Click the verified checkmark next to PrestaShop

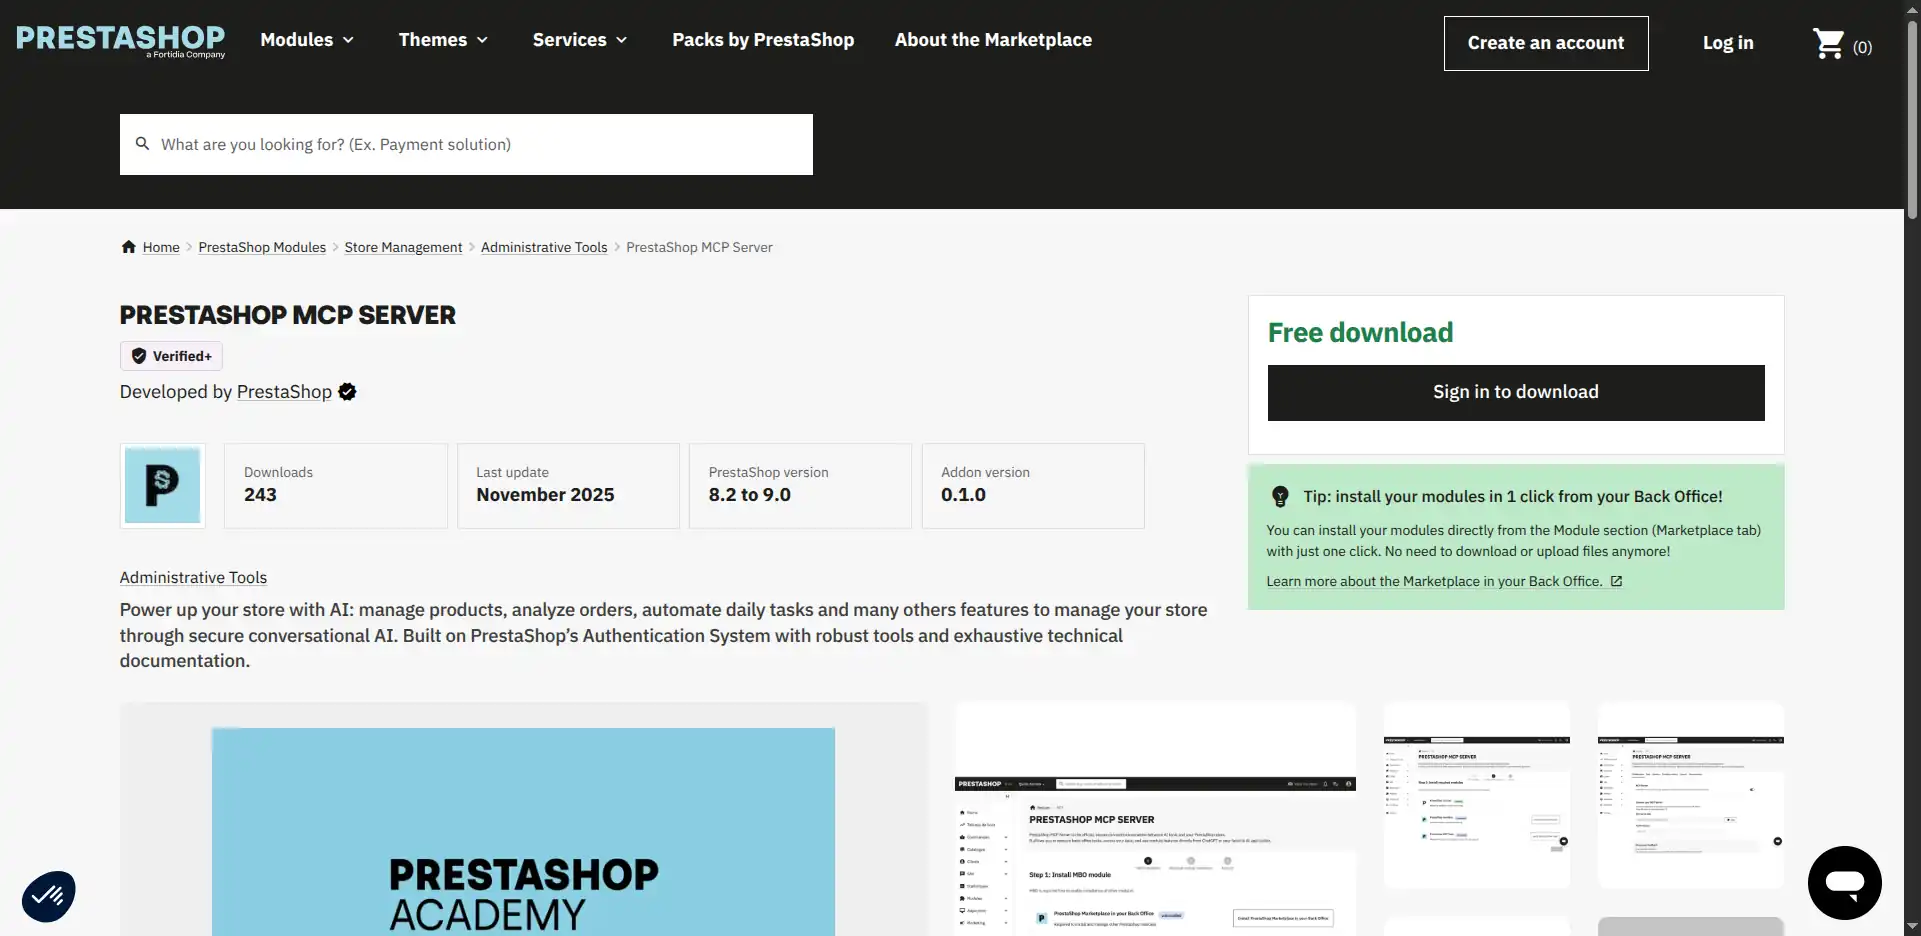click(x=347, y=391)
